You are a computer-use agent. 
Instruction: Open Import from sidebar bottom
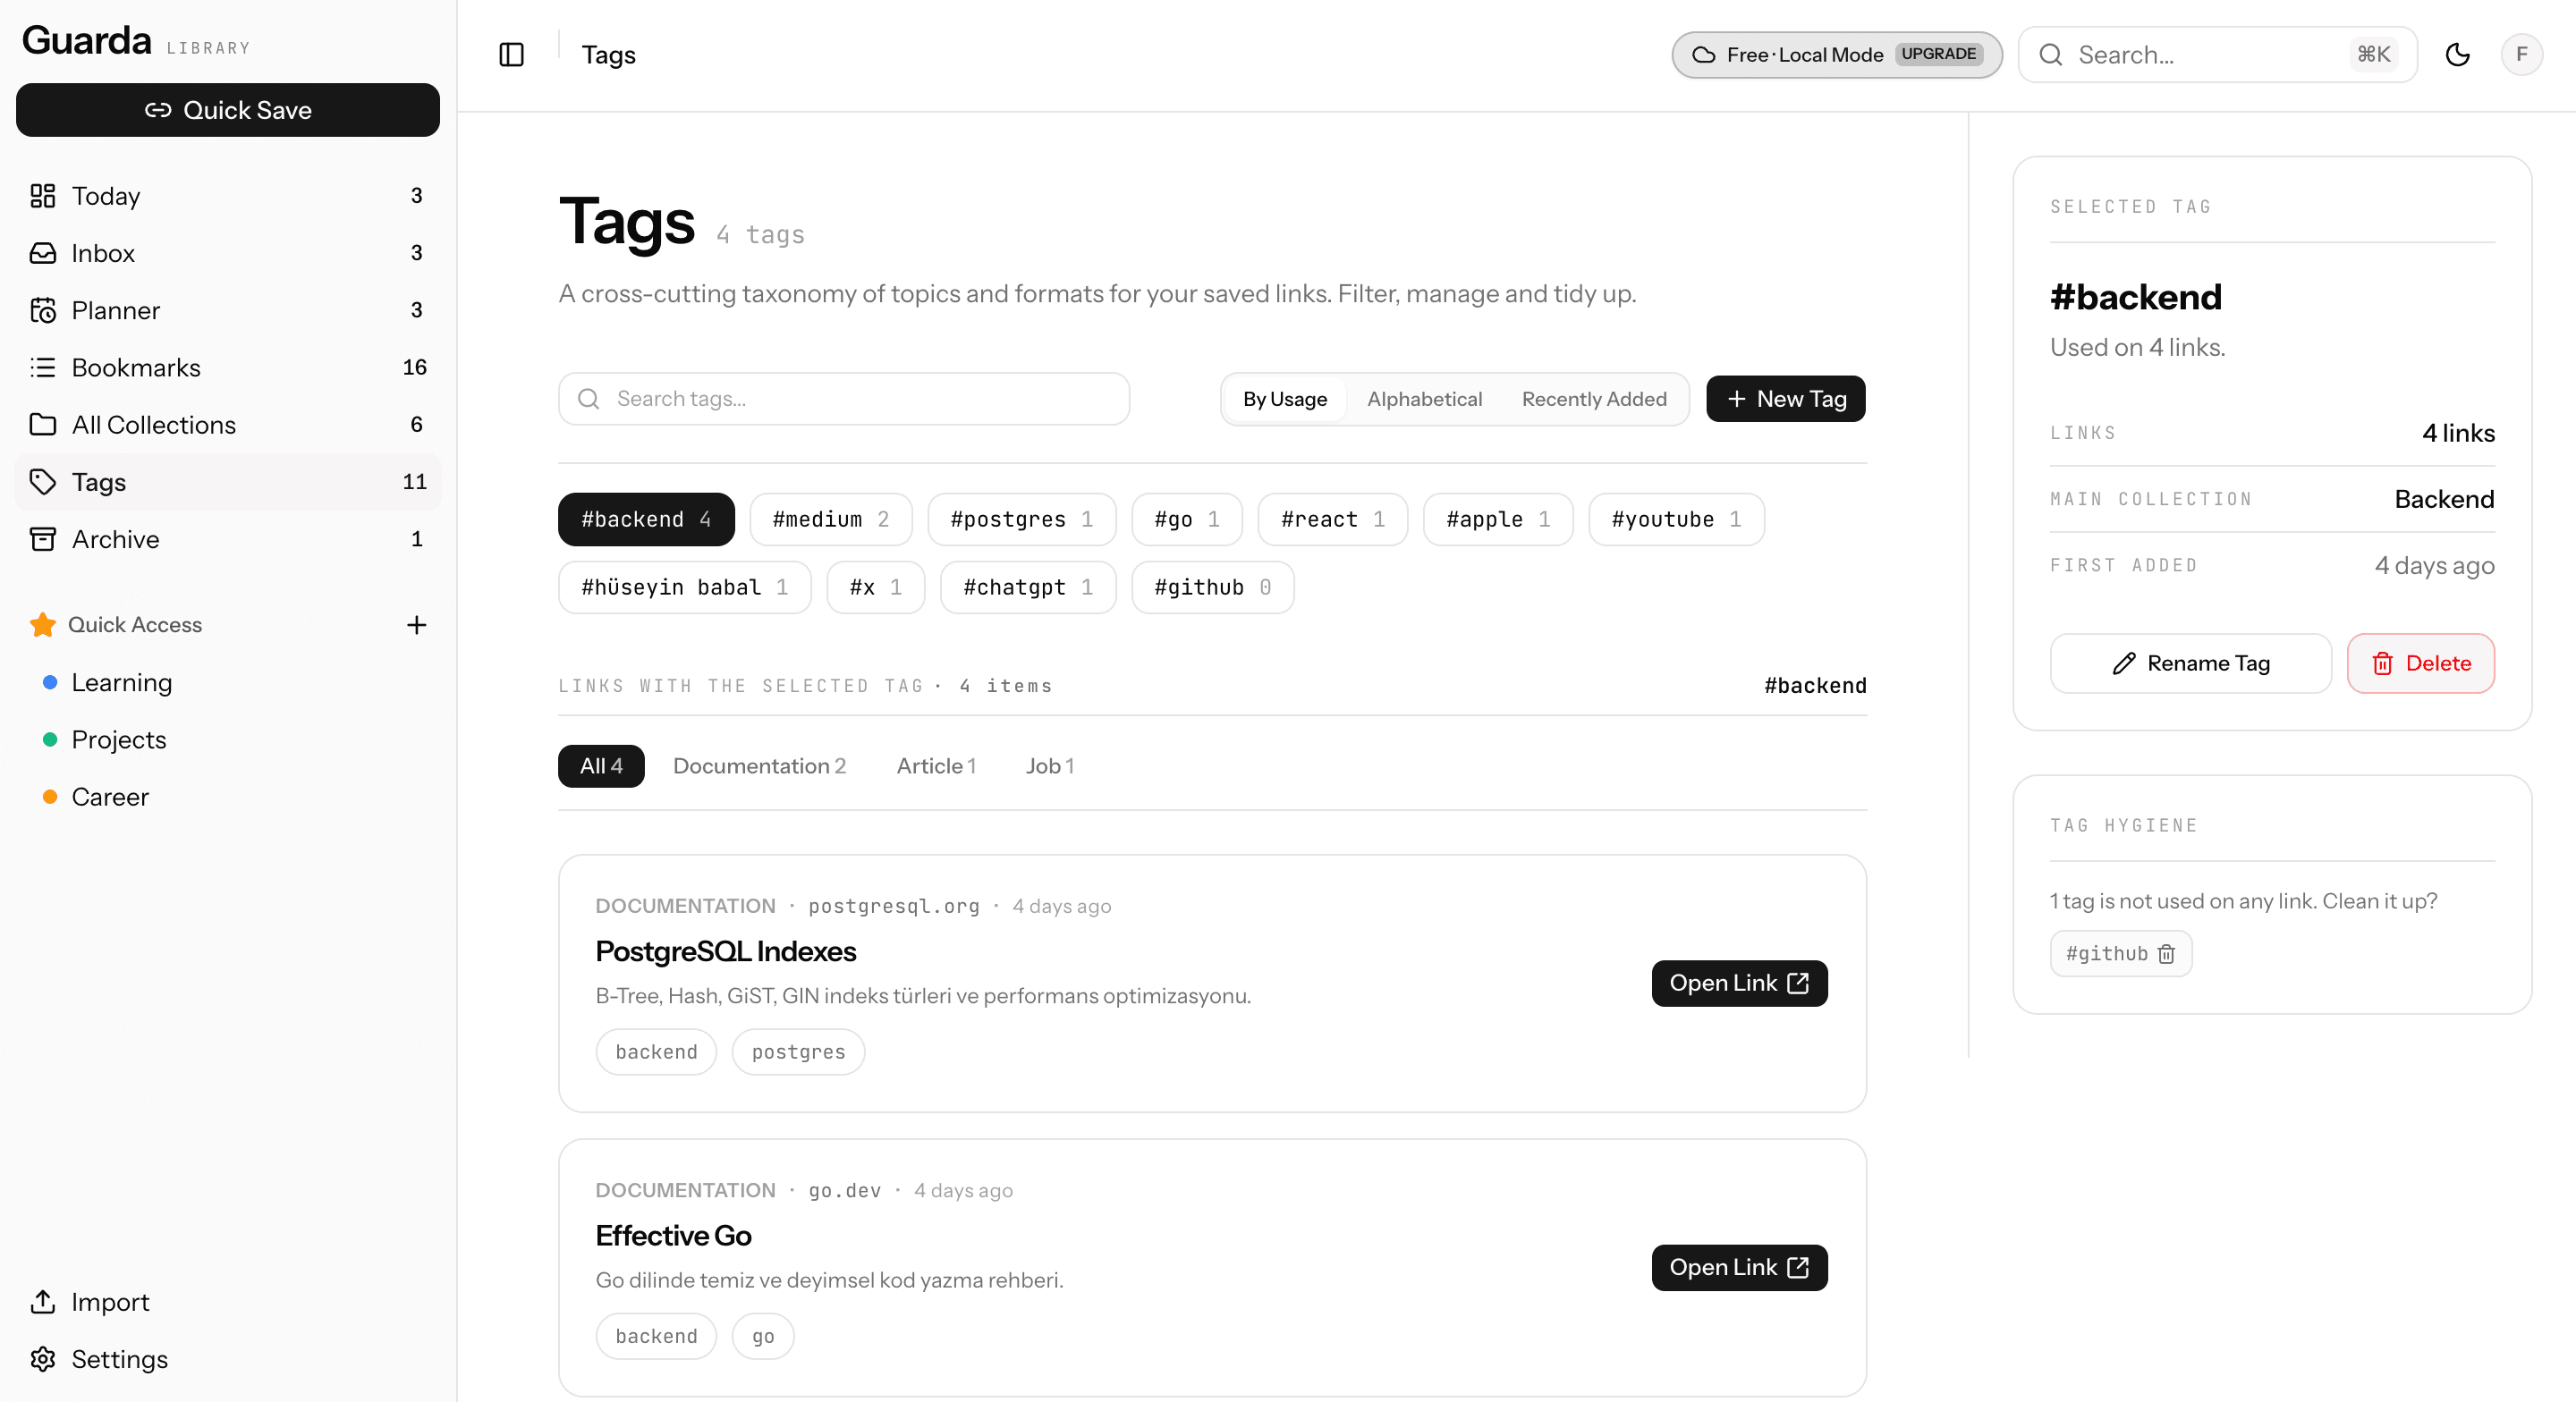(x=227, y=1302)
